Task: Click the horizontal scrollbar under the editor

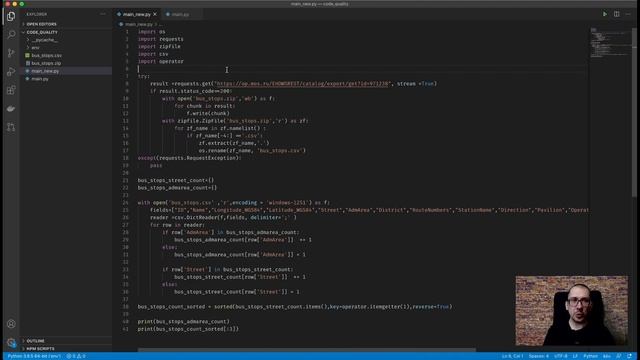Action: coord(307,350)
